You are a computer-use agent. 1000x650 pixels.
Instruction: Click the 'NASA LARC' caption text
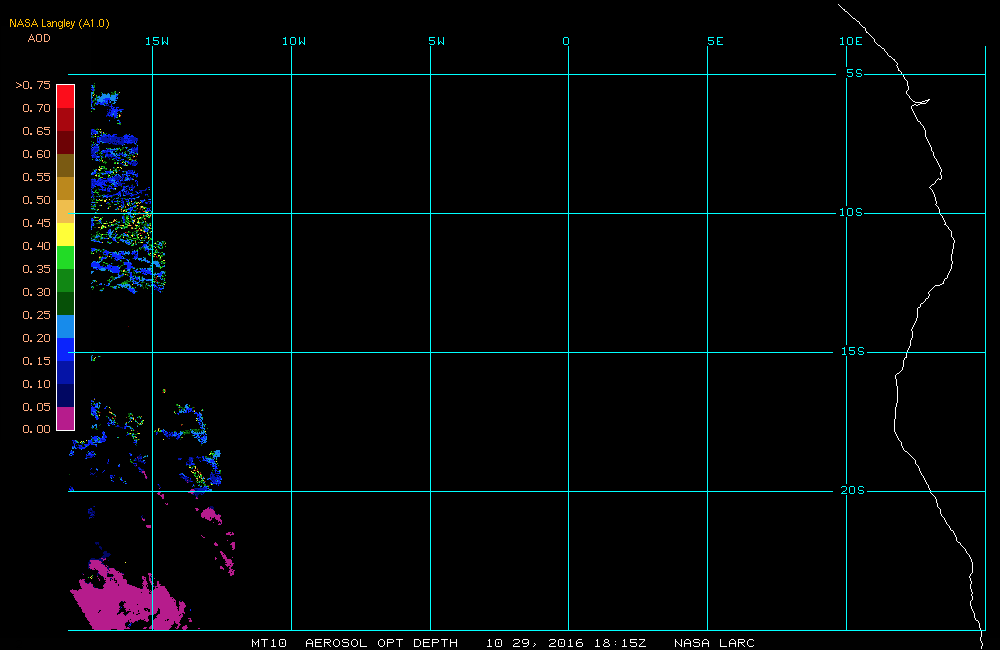click(x=714, y=643)
